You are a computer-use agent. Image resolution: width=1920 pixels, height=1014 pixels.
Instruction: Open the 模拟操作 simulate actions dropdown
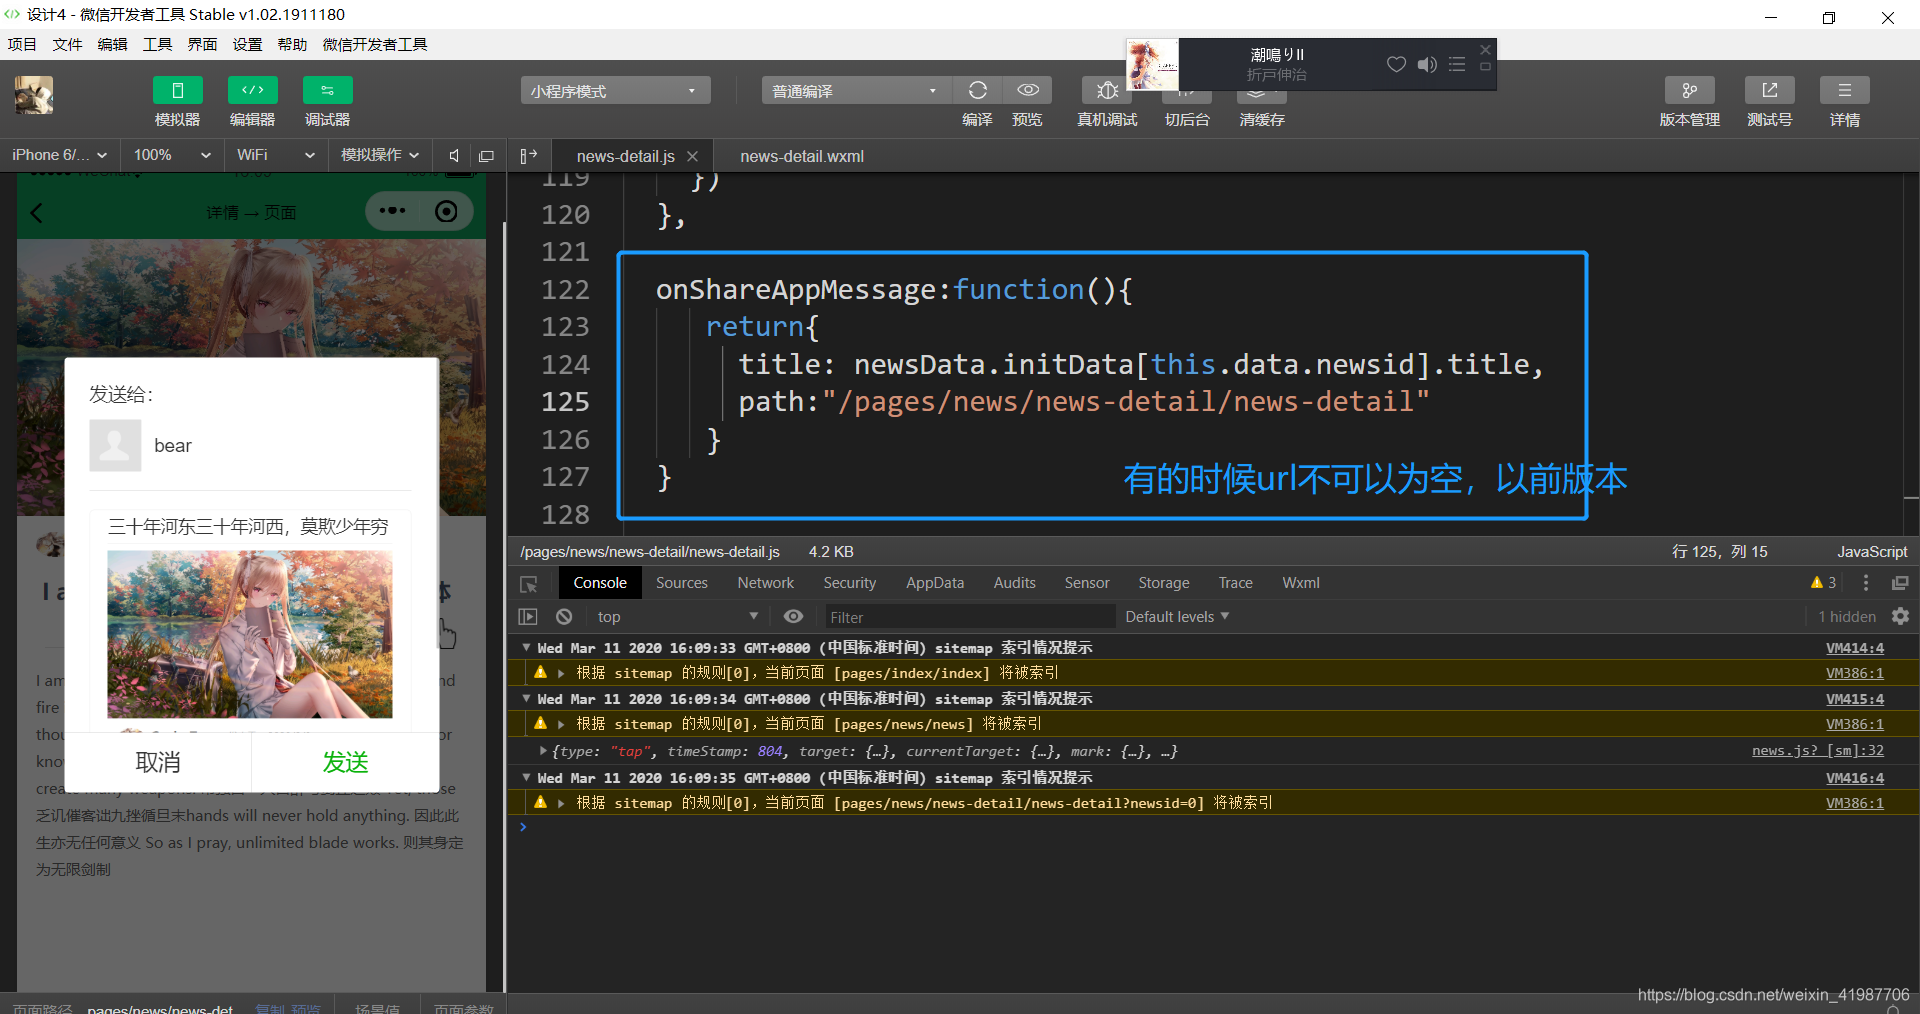[380, 155]
